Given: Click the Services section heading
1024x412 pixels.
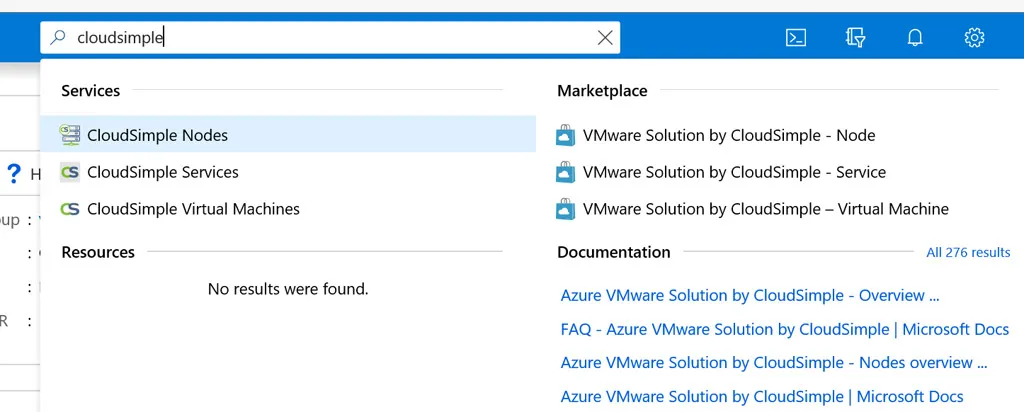Looking at the screenshot, I should click(x=91, y=91).
